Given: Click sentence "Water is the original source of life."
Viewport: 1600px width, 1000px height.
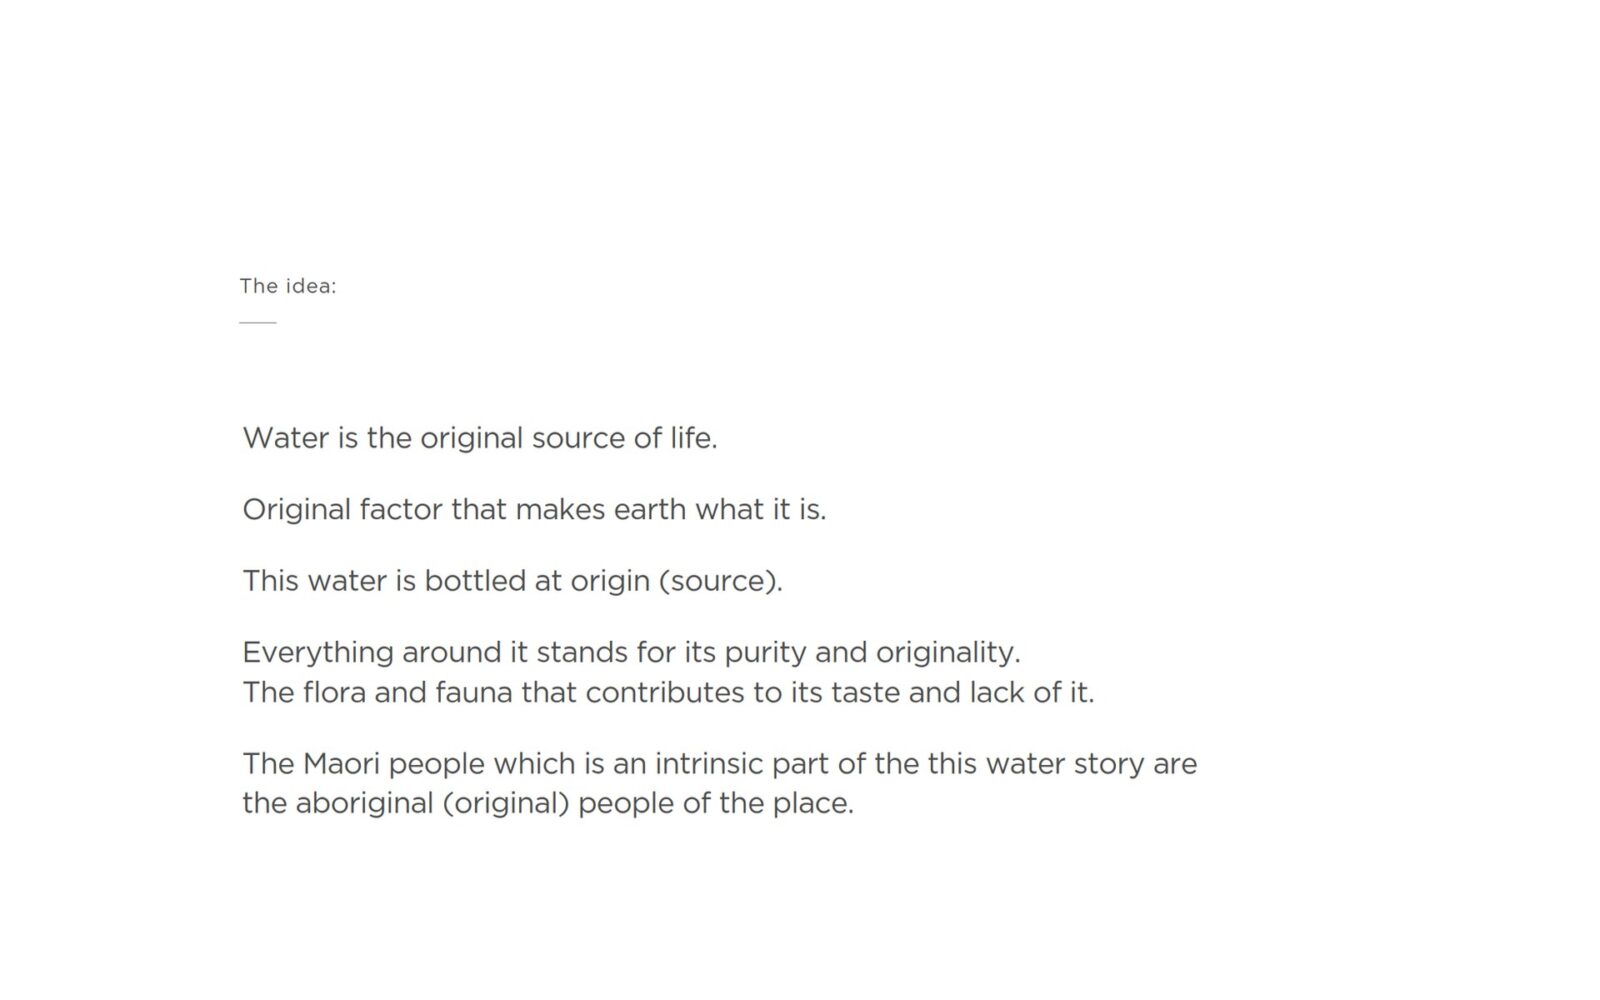Looking at the screenshot, I should (x=480, y=438).
